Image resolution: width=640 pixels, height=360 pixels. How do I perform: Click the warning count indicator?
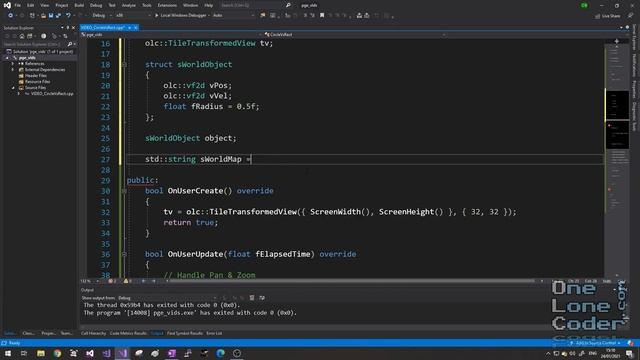pyautogui.click(x=127, y=281)
